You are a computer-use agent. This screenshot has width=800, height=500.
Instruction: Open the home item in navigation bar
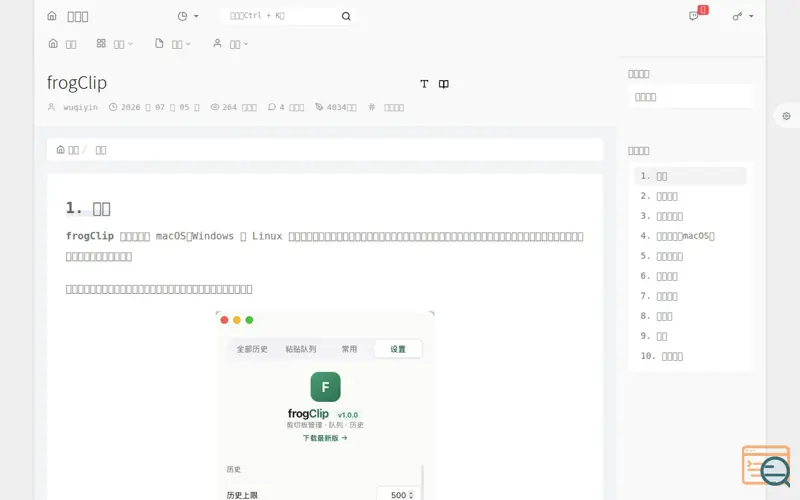coord(62,44)
